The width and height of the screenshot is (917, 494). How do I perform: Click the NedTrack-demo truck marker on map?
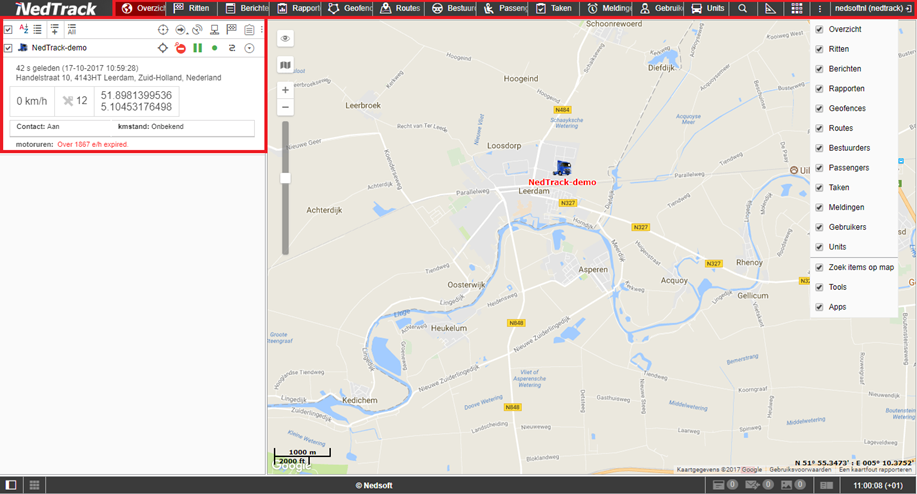(x=562, y=168)
